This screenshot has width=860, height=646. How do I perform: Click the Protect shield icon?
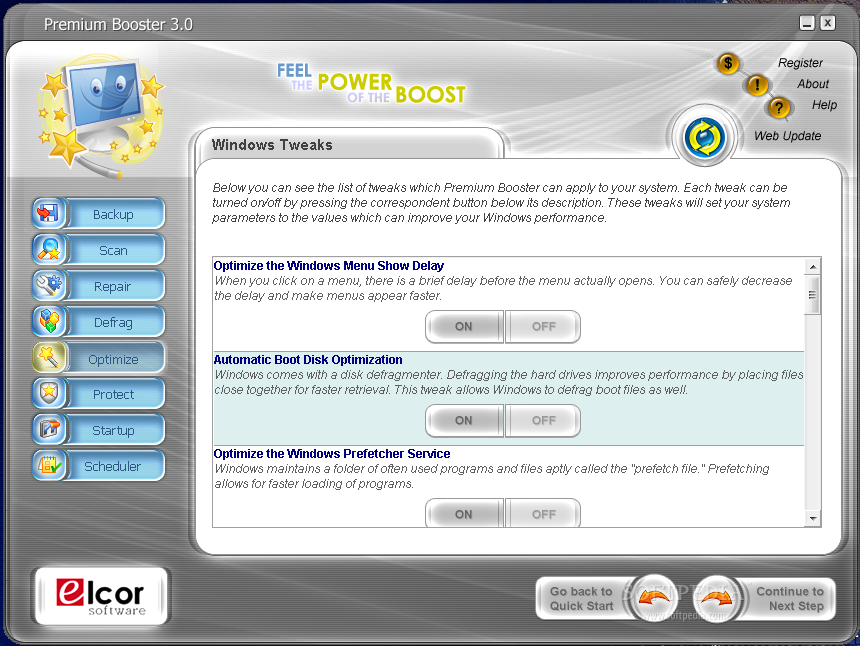48,393
